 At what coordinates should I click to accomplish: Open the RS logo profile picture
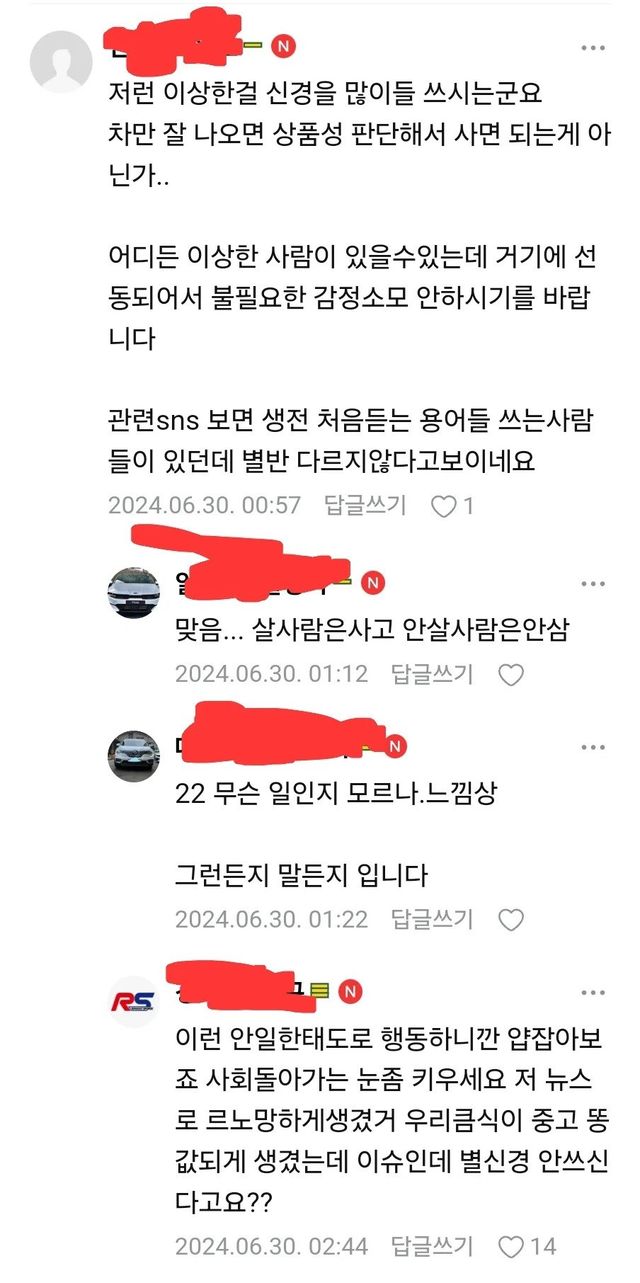[134, 1002]
